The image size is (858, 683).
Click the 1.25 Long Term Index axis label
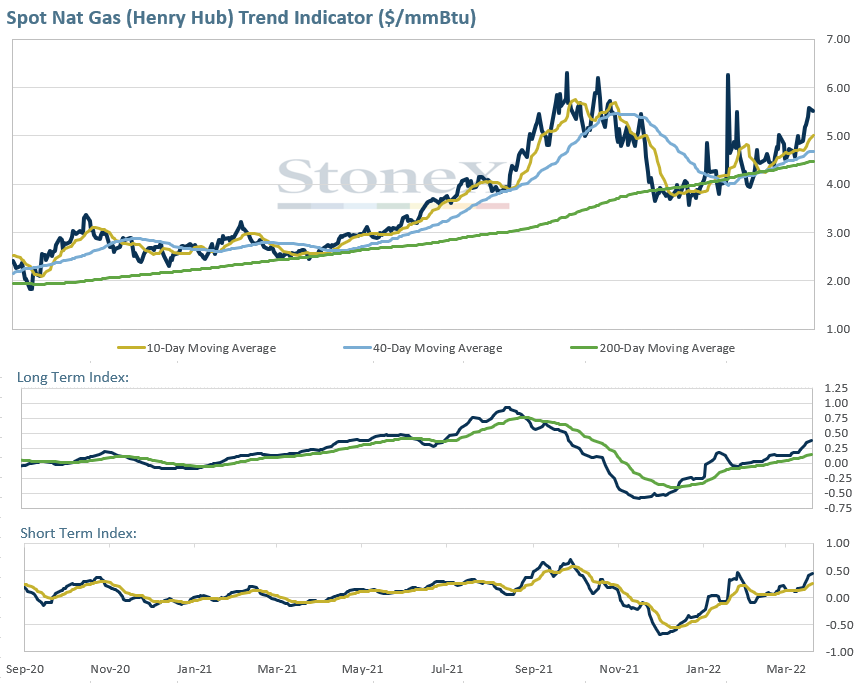point(836,388)
